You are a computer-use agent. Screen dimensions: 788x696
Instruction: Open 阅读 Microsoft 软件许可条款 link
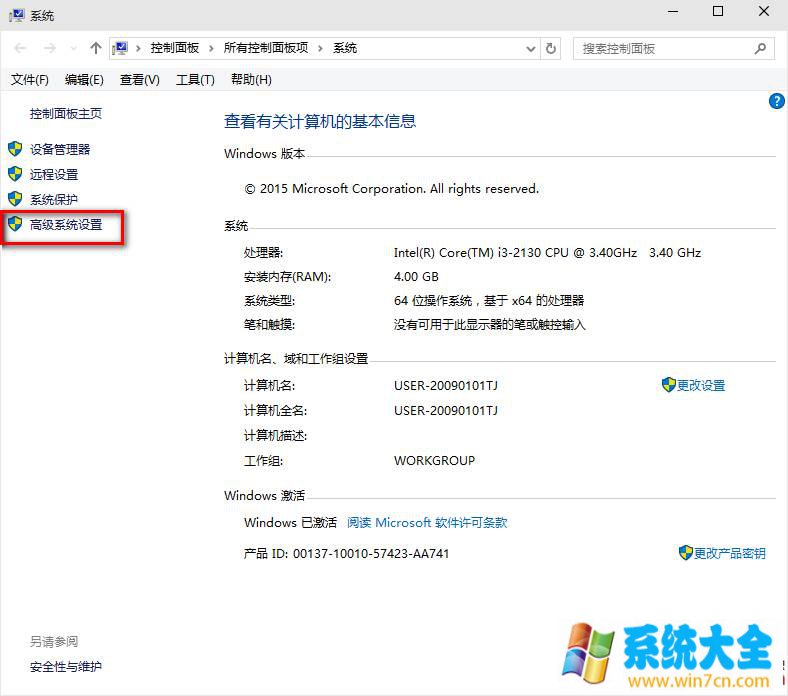tap(427, 523)
